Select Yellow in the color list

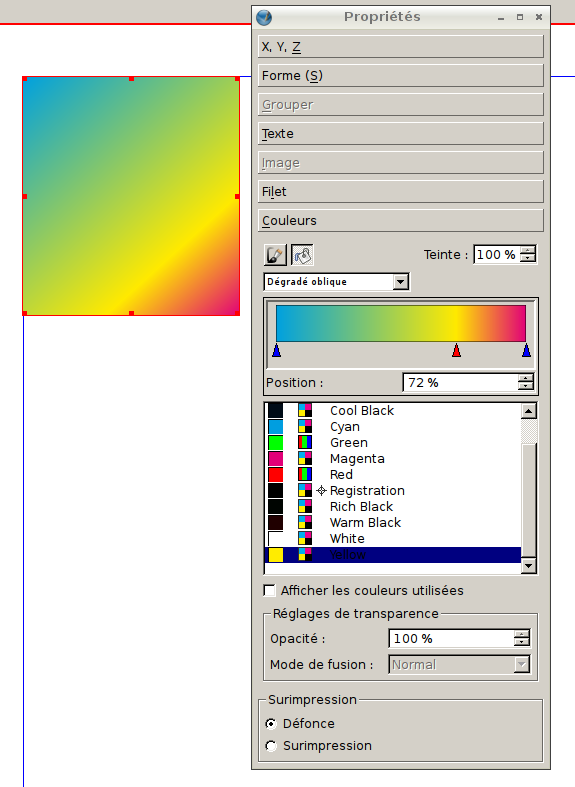pos(393,555)
